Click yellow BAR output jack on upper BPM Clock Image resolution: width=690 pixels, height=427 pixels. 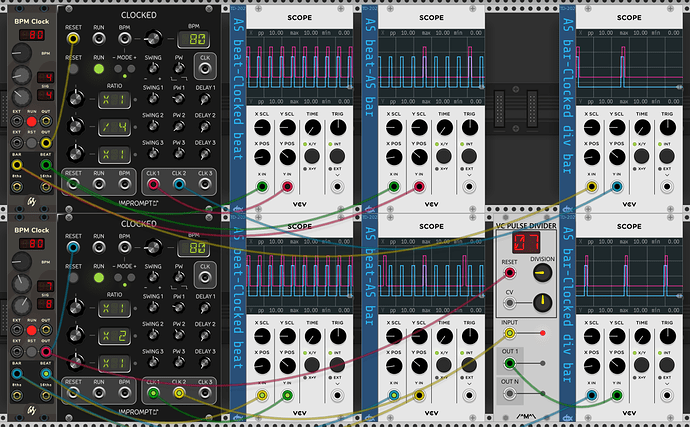tap(17, 165)
